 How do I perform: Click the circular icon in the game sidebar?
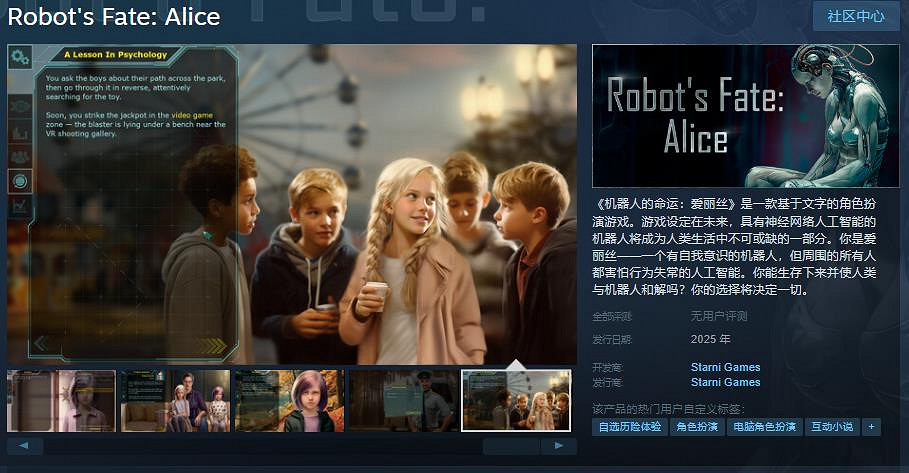point(20,181)
